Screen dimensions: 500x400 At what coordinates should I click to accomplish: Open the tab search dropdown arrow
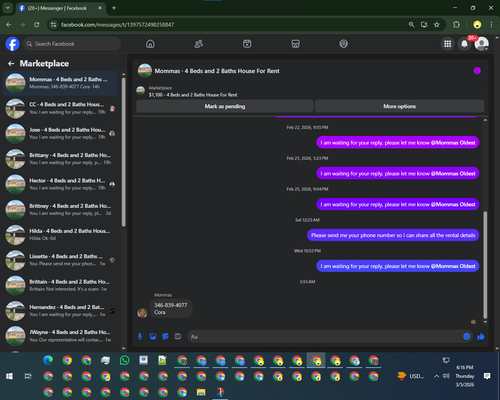(x=8, y=8)
